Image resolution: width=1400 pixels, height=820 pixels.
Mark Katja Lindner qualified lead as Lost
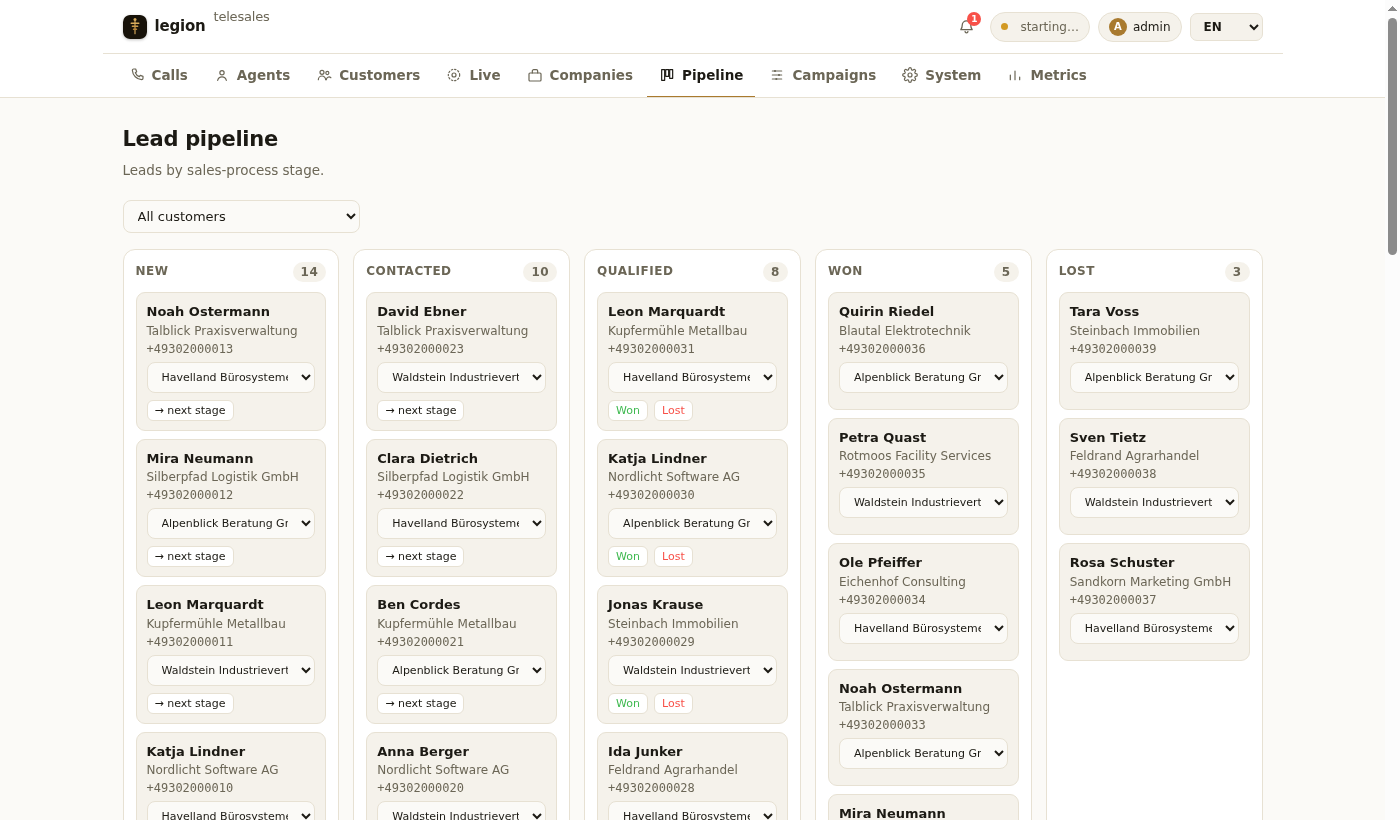(x=673, y=556)
